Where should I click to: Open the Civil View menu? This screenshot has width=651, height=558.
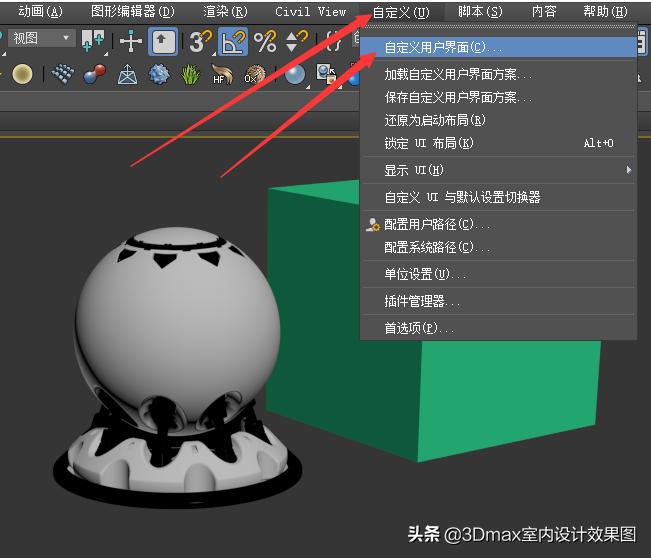coord(310,12)
